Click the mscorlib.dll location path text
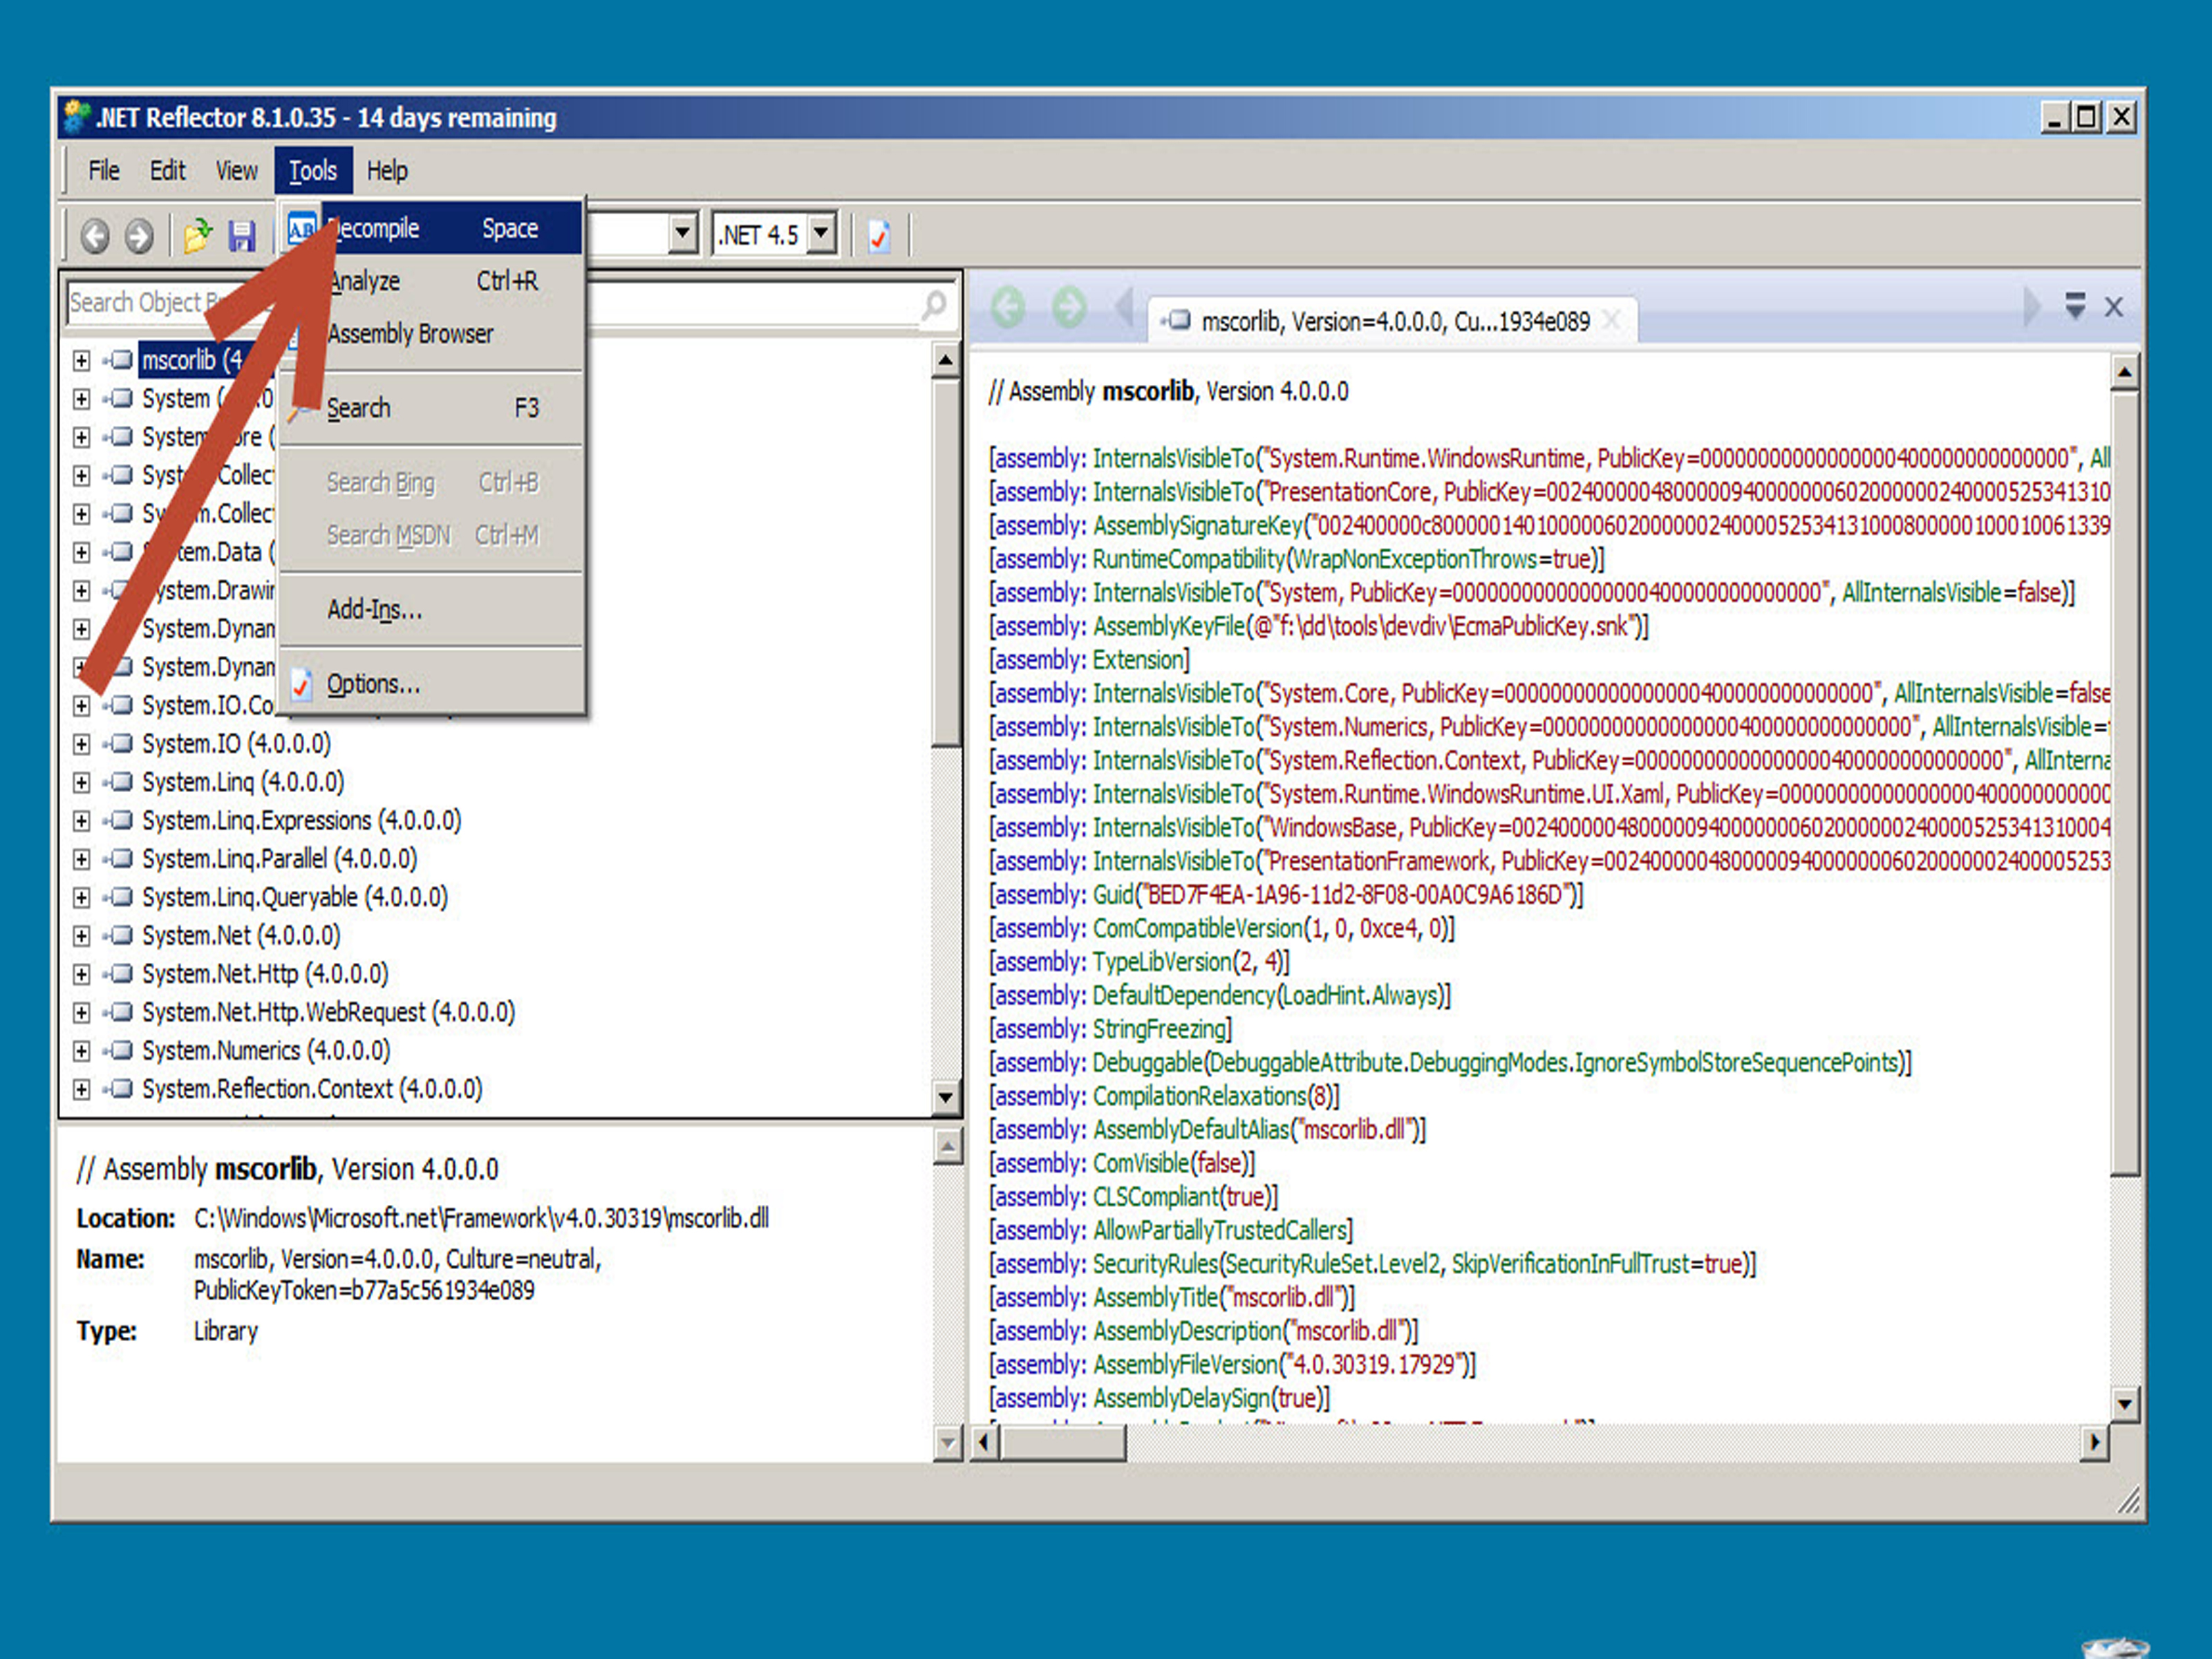Image resolution: width=2212 pixels, height=1659 pixels. coord(481,1218)
